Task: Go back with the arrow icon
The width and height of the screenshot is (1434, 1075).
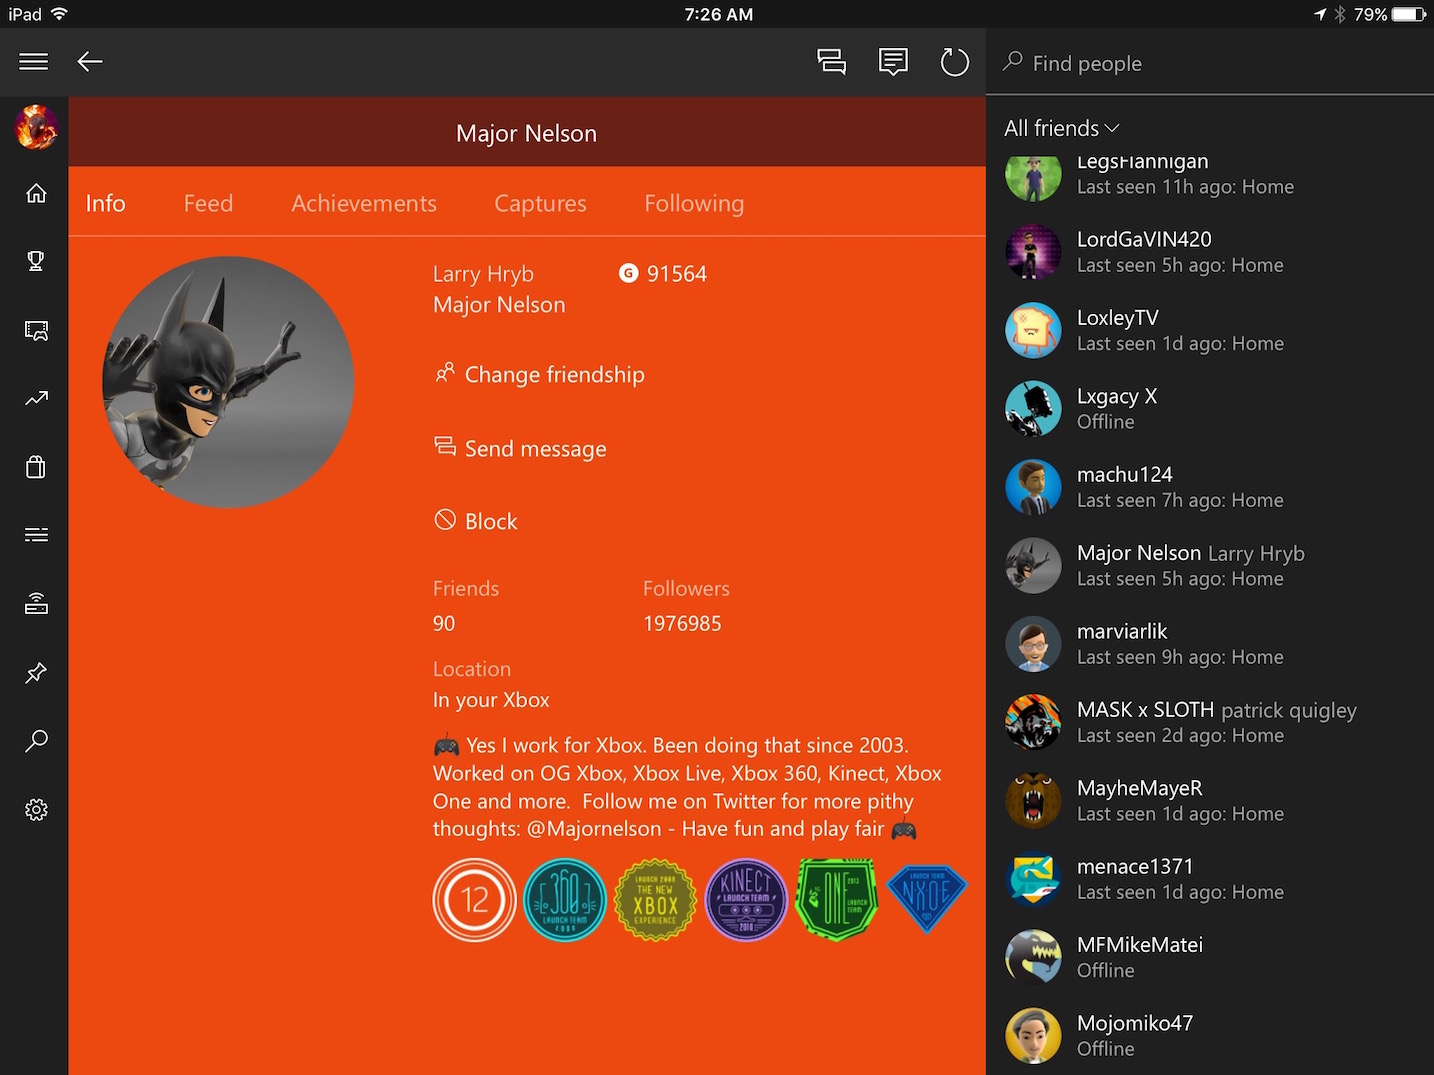Action: (x=90, y=62)
